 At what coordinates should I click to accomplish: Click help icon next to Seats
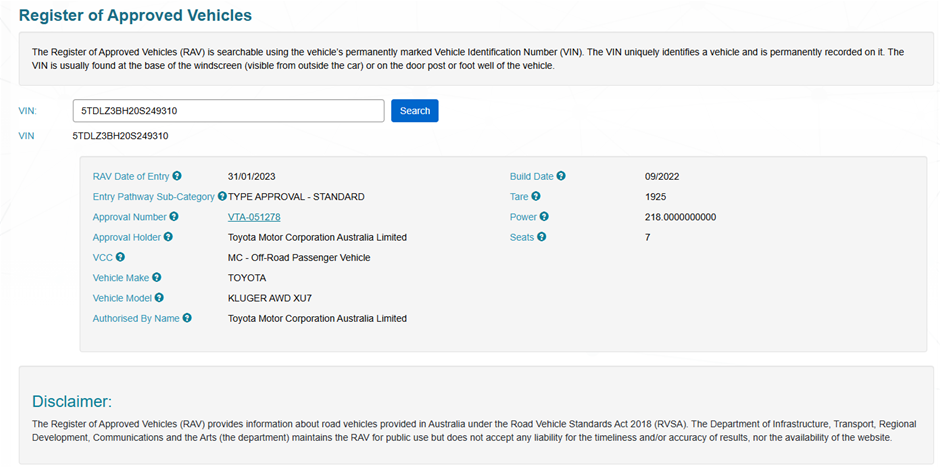click(x=541, y=237)
